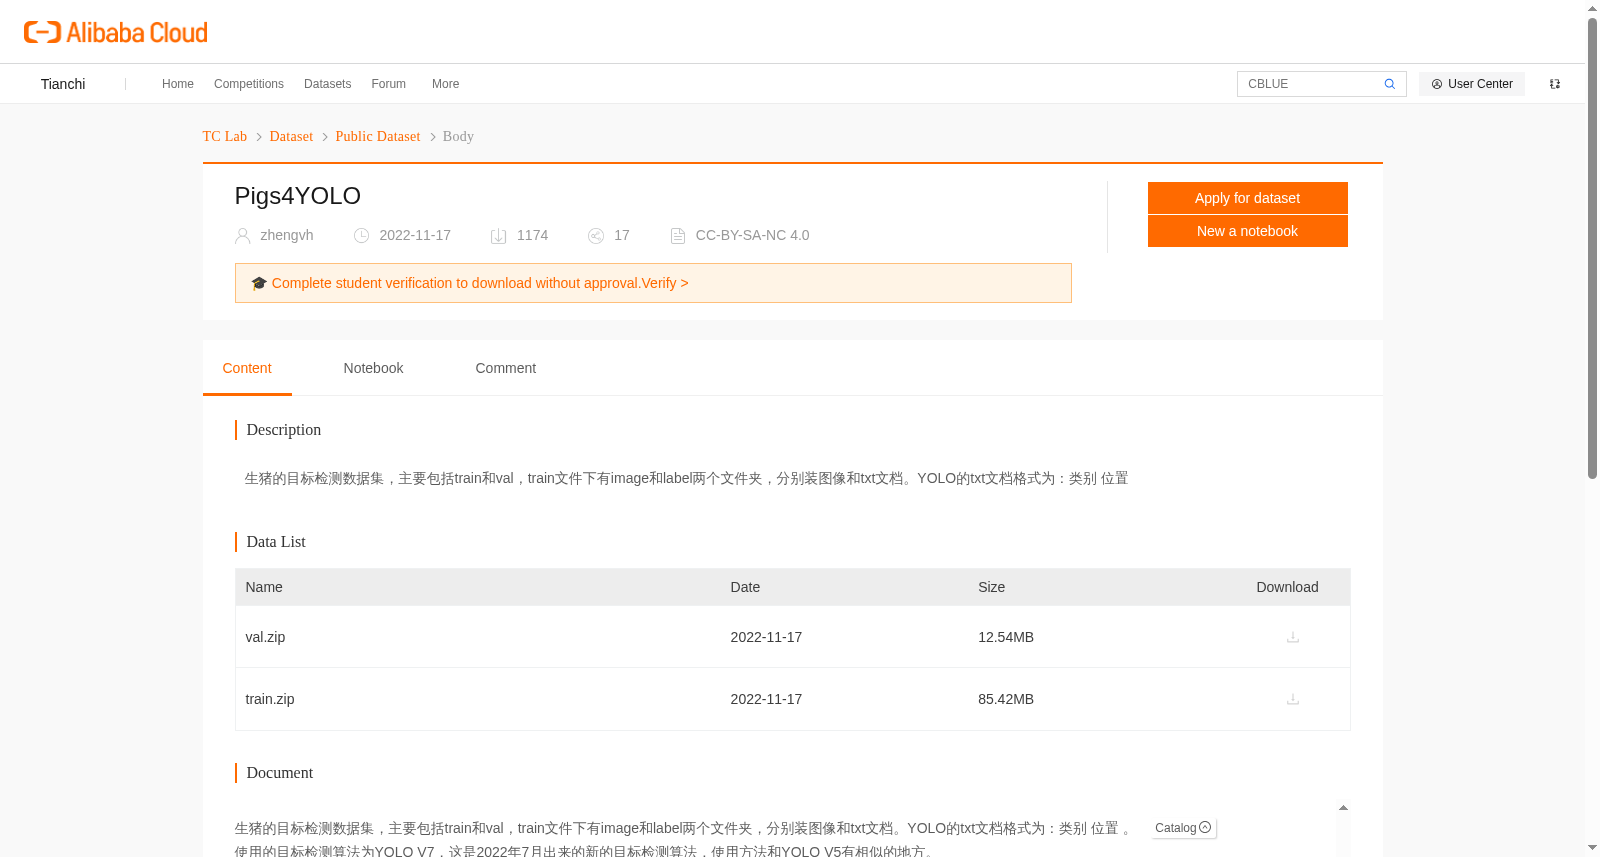Click the Name column header
Screen dimensions: 1600x857
tap(264, 587)
